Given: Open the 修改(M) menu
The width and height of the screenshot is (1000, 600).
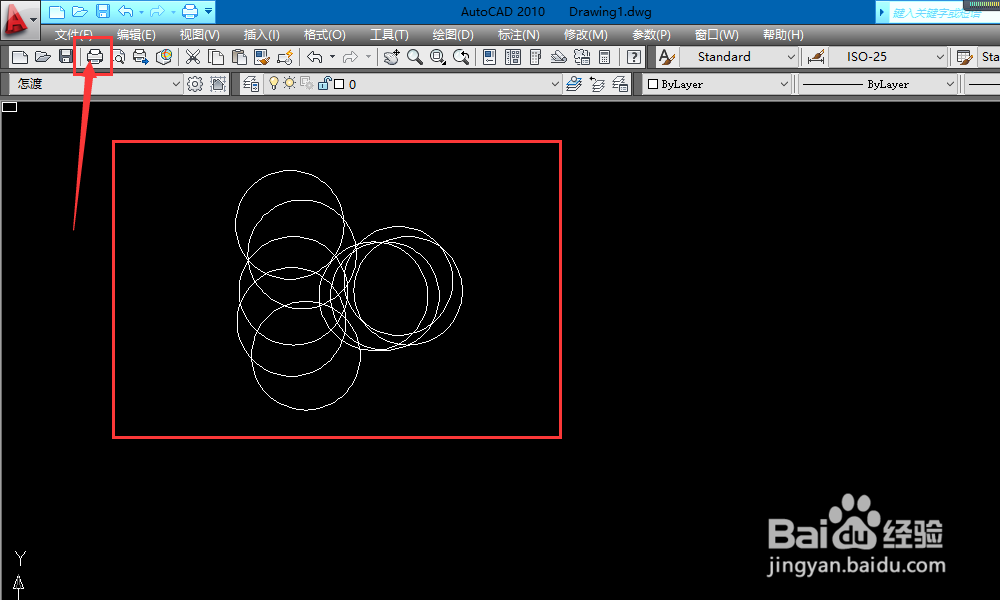Looking at the screenshot, I should (x=585, y=35).
